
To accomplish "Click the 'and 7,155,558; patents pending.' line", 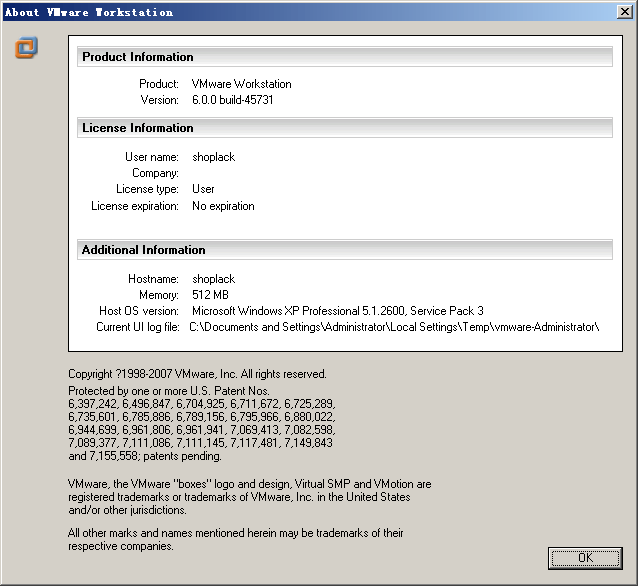I will [145, 456].
